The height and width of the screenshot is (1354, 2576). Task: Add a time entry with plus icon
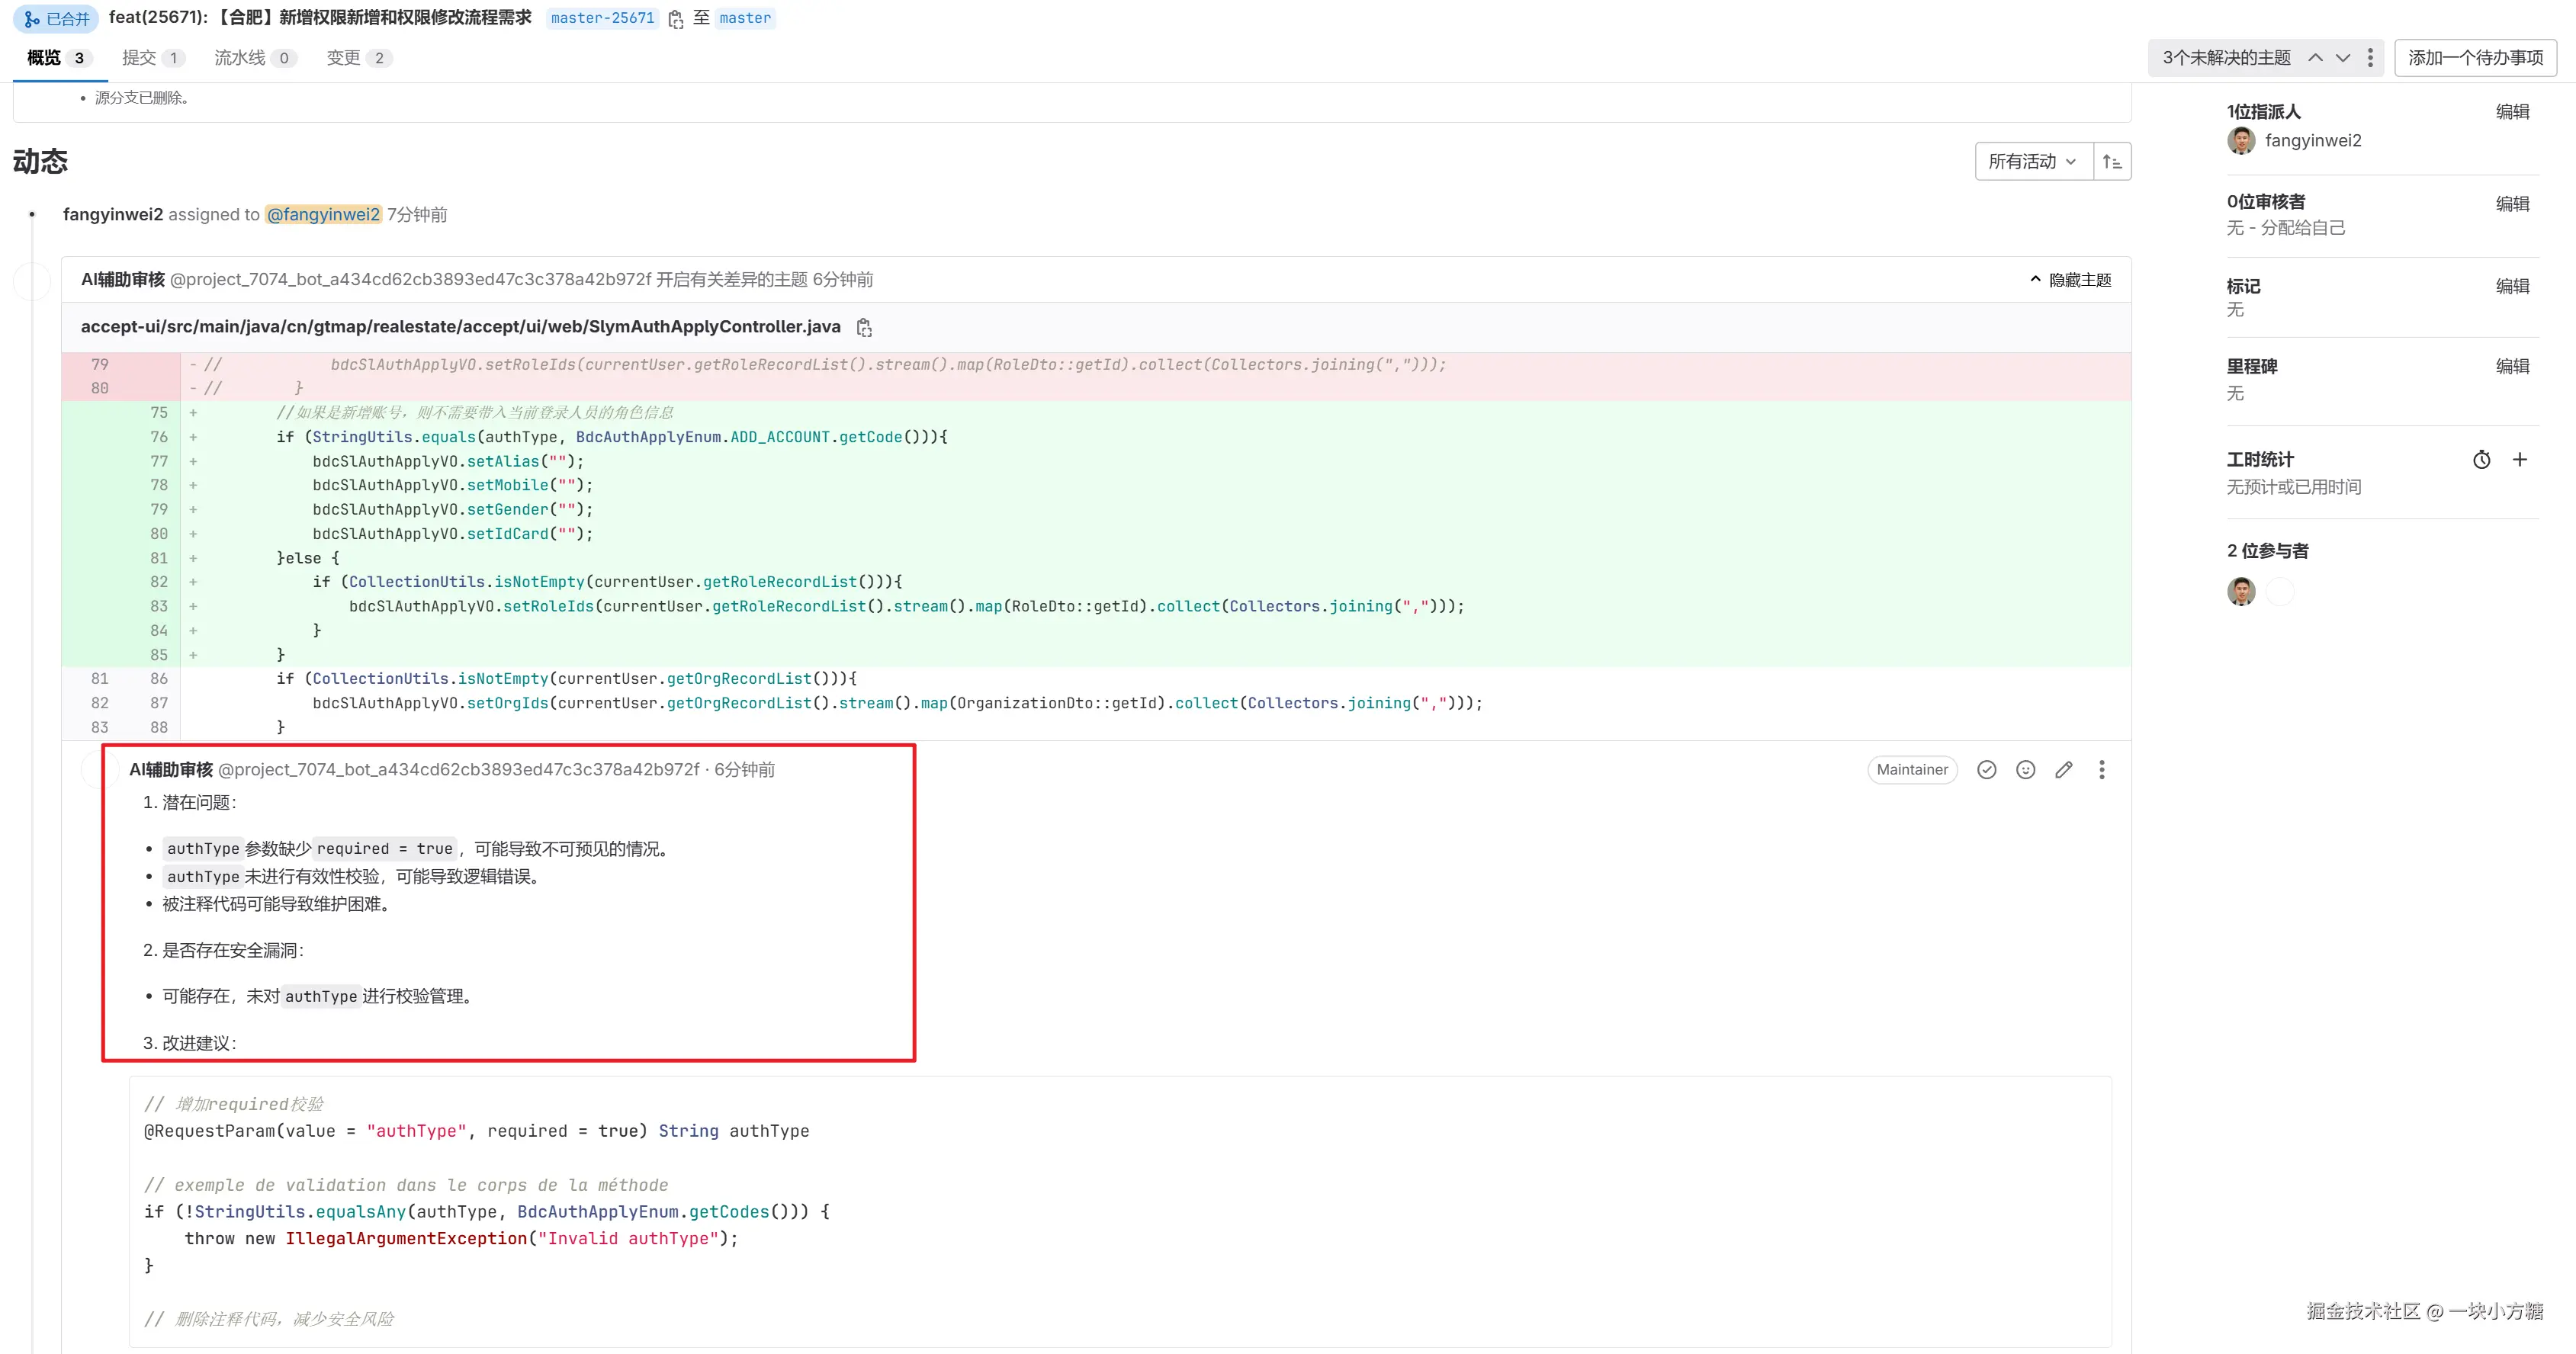tap(2519, 460)
